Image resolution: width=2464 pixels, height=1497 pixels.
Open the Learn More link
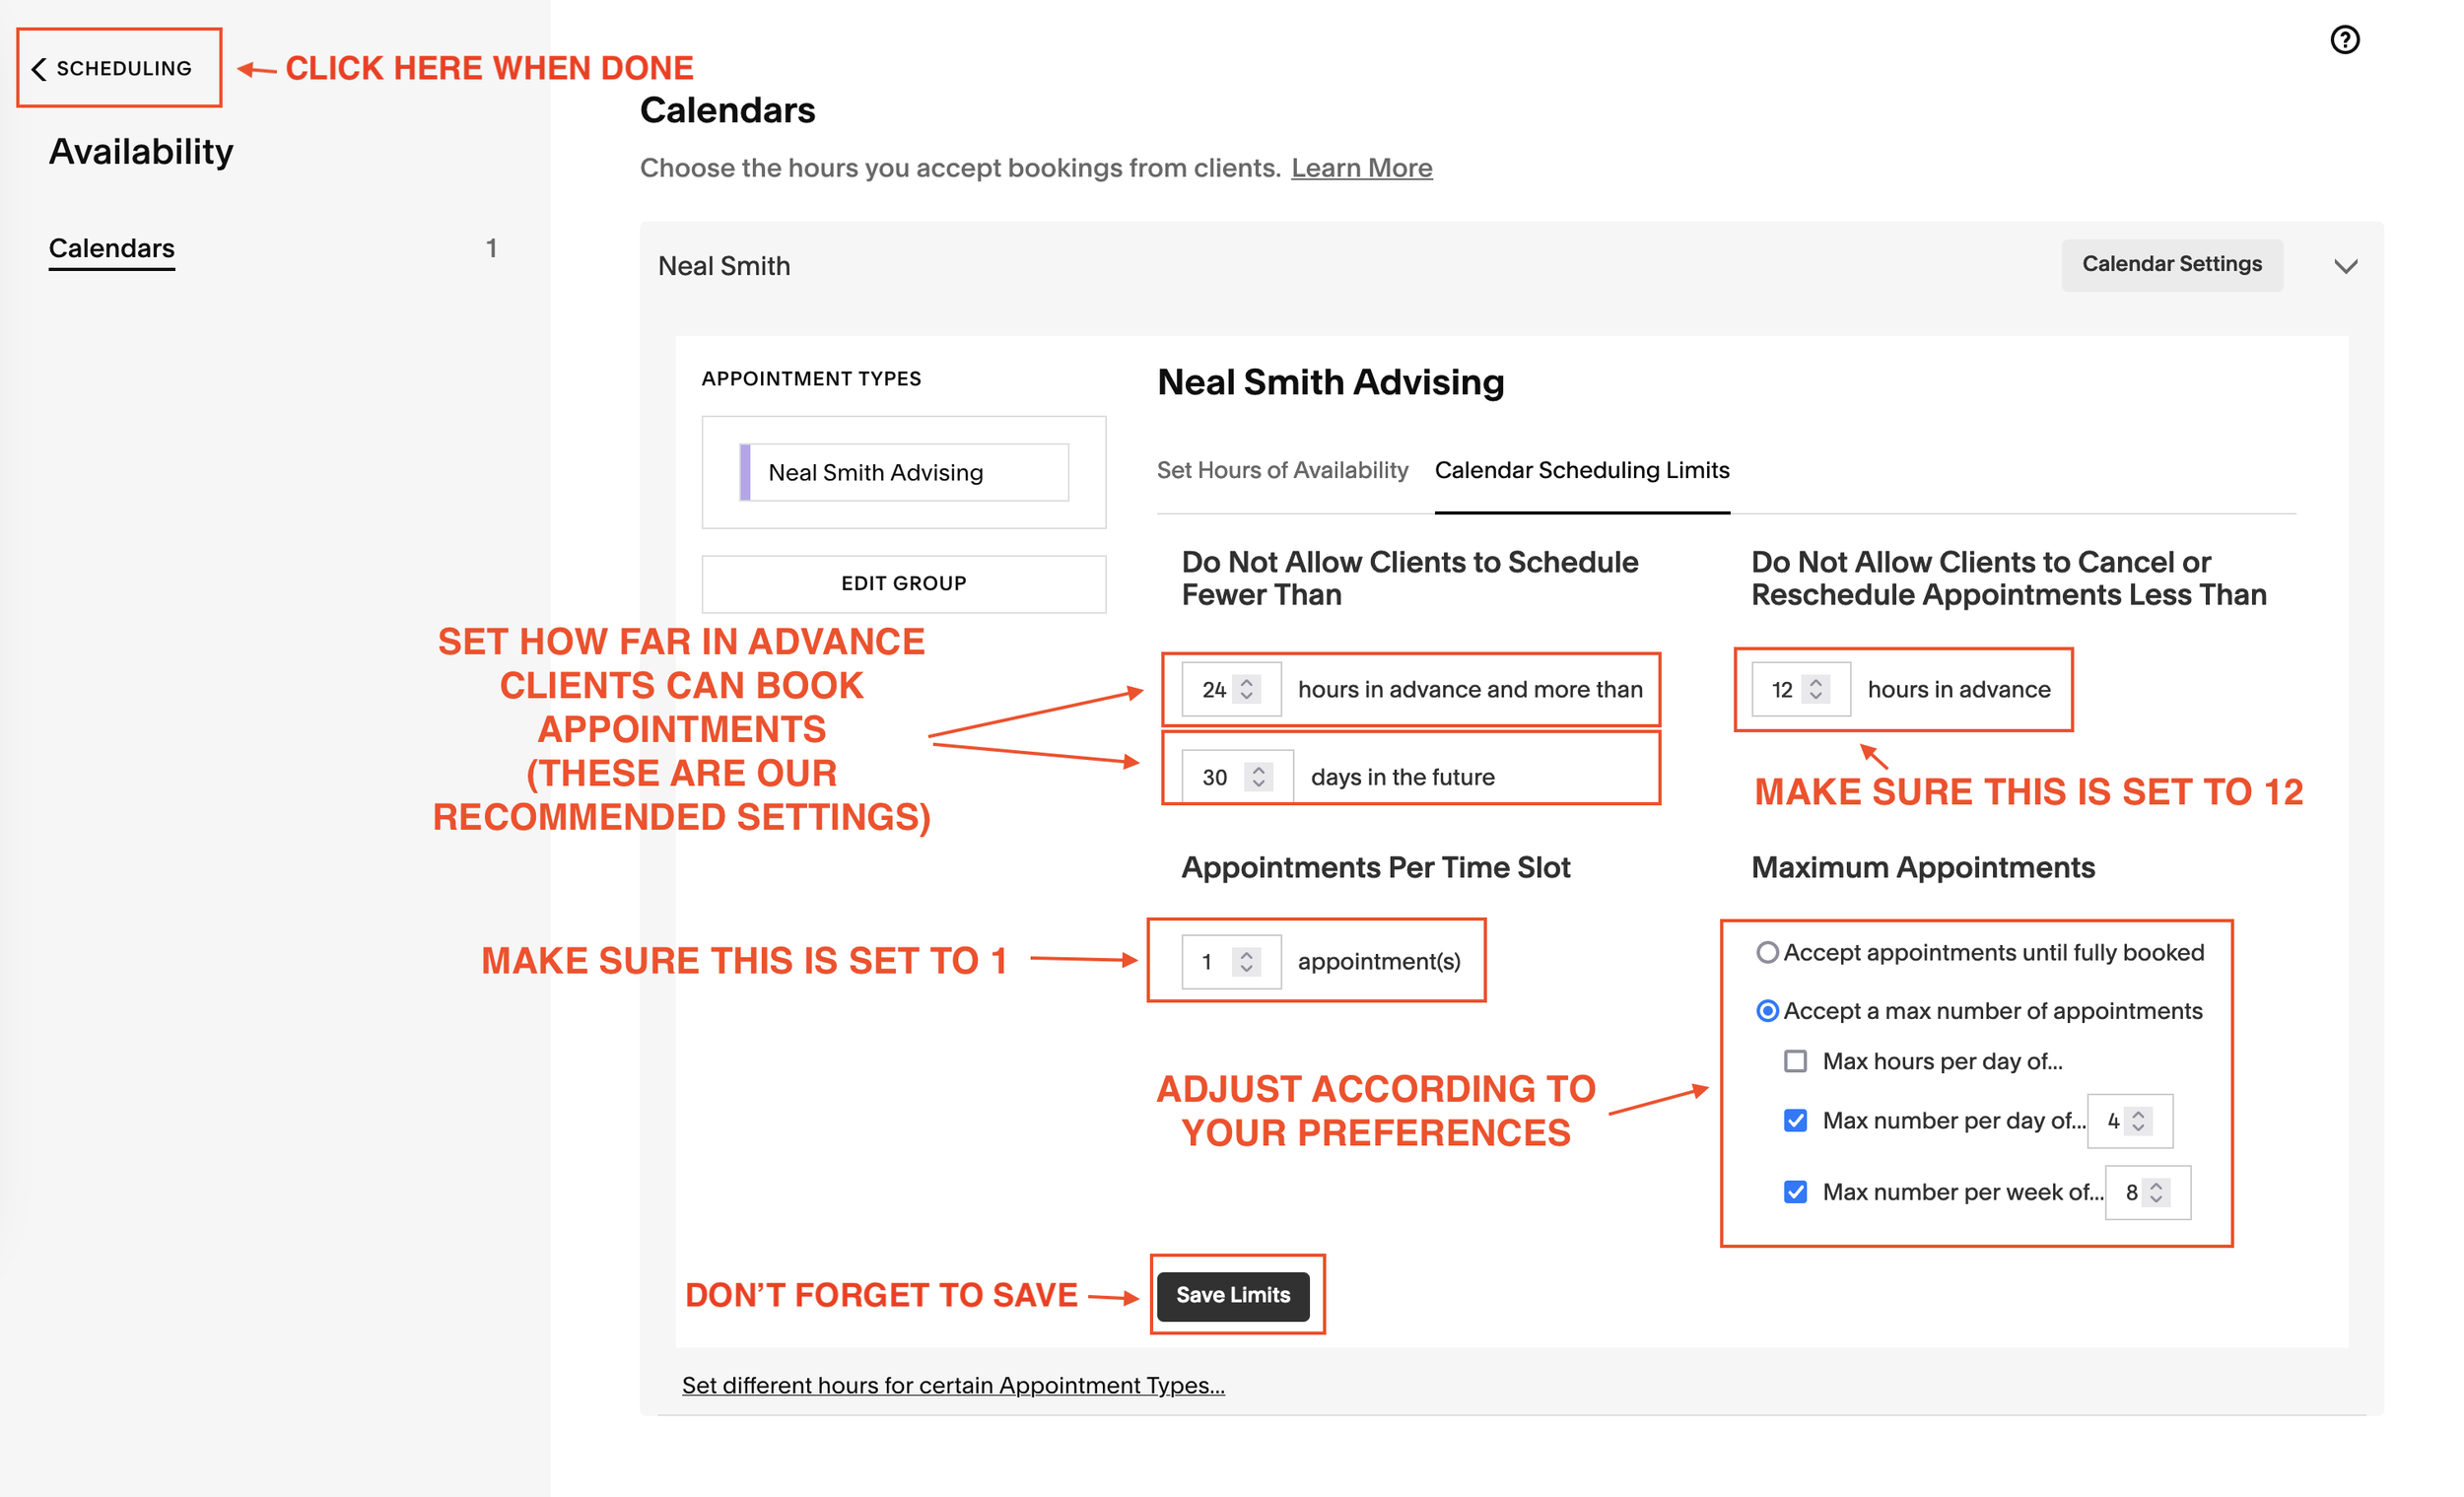point(1361,168)
